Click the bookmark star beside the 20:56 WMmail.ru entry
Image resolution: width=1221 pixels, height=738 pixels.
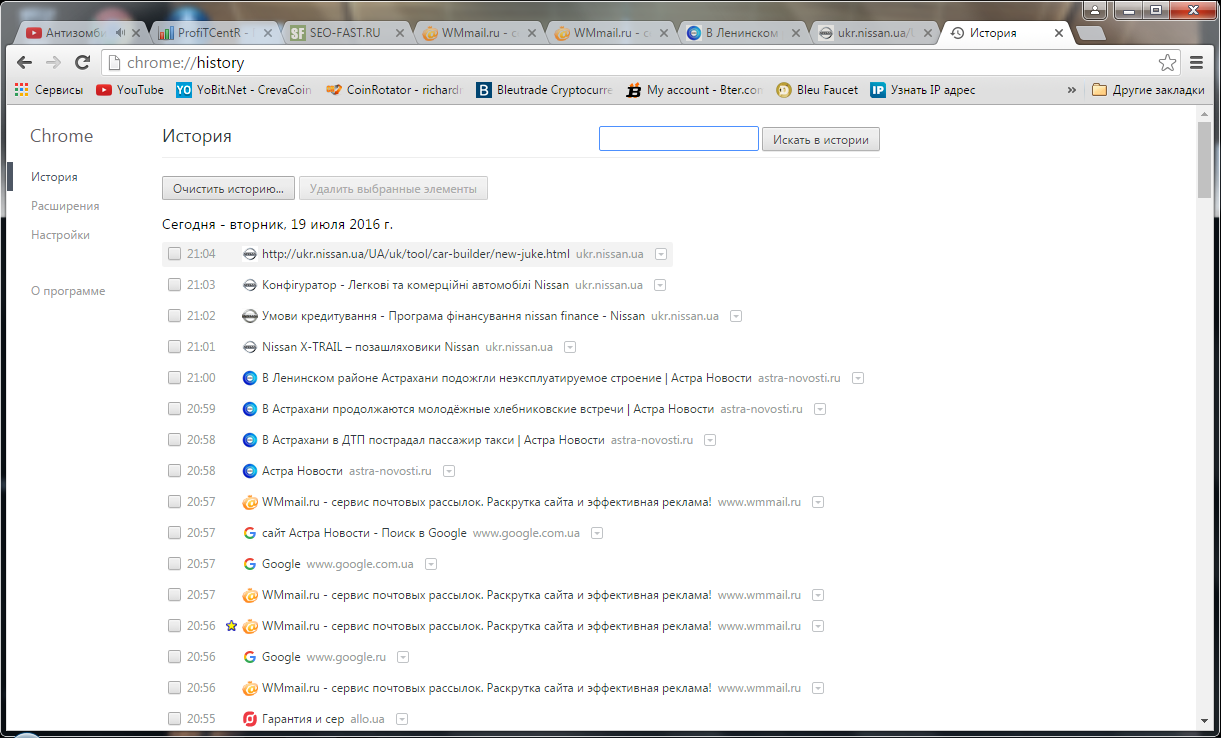click(x=231, y=626)
